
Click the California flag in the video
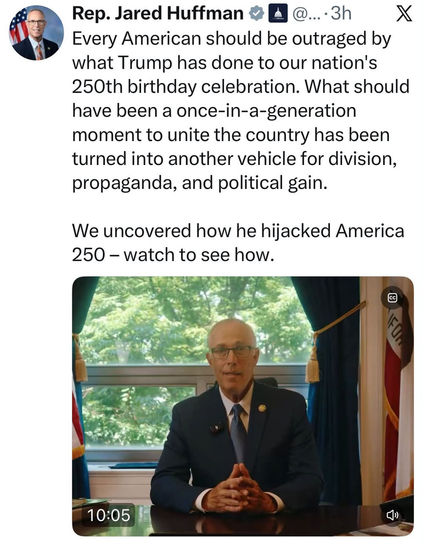pos(399,389)
